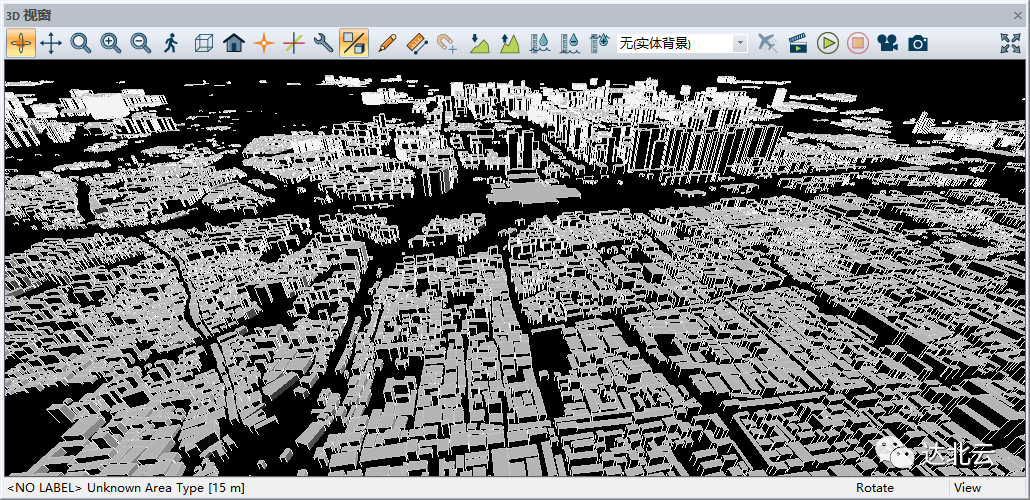Select the plain magnifier zoom tool

click(x=81, y=43)
